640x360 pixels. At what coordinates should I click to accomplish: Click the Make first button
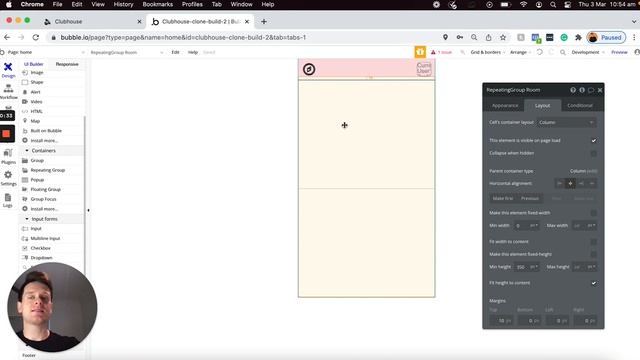click(x=503, y=198)
